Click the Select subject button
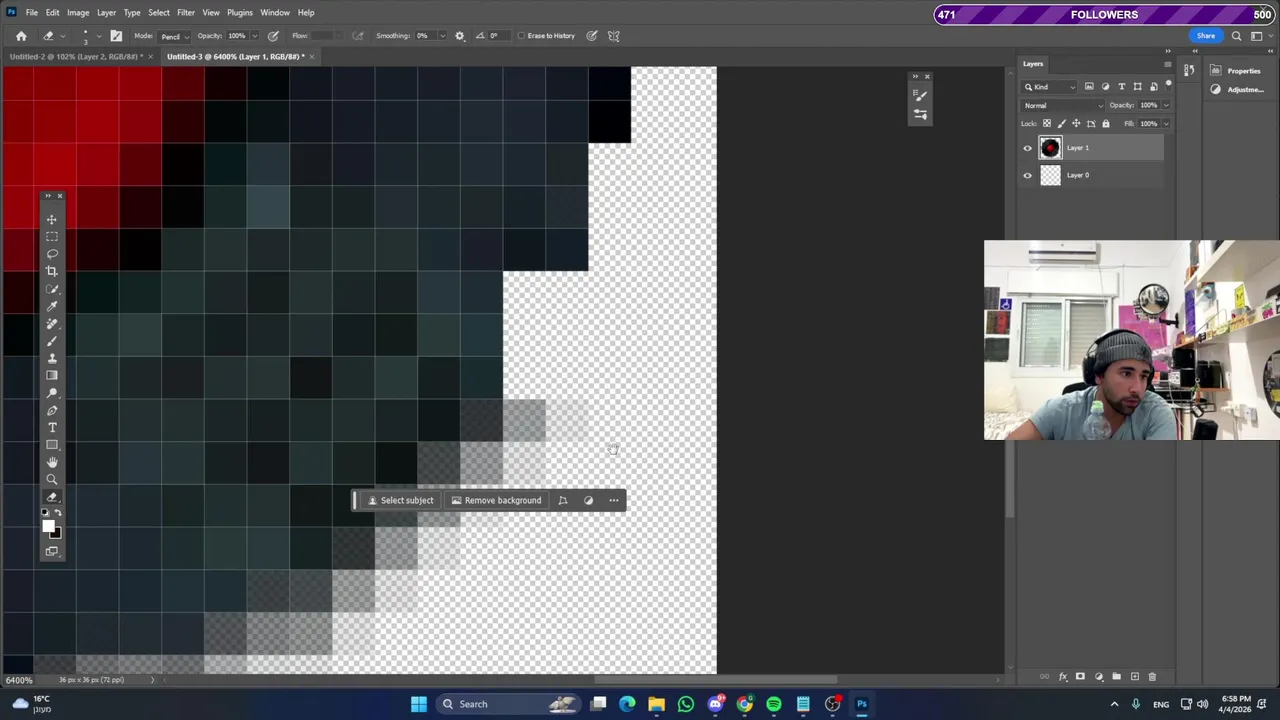Image resolution: width=1280 pixels, height=720 pixels. point(400,500)
